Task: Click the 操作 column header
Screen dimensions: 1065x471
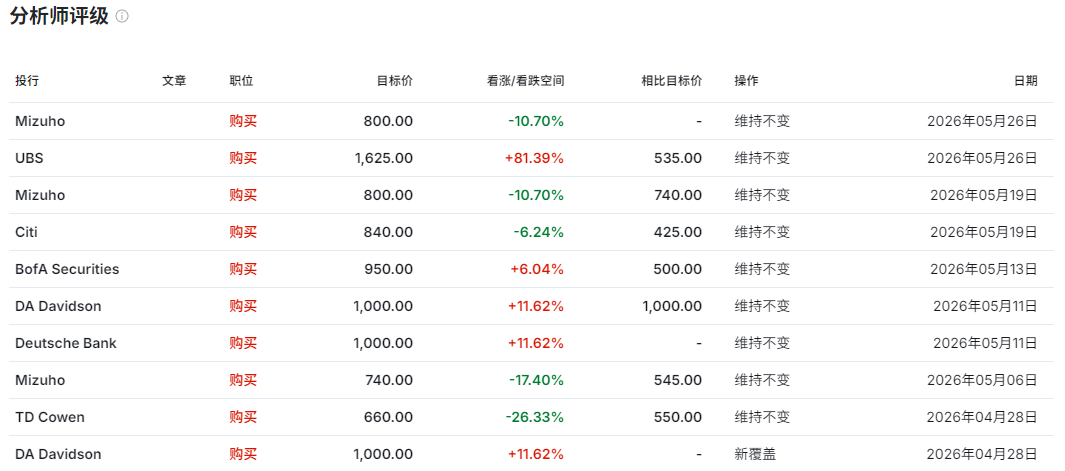Action: (746, 81)
